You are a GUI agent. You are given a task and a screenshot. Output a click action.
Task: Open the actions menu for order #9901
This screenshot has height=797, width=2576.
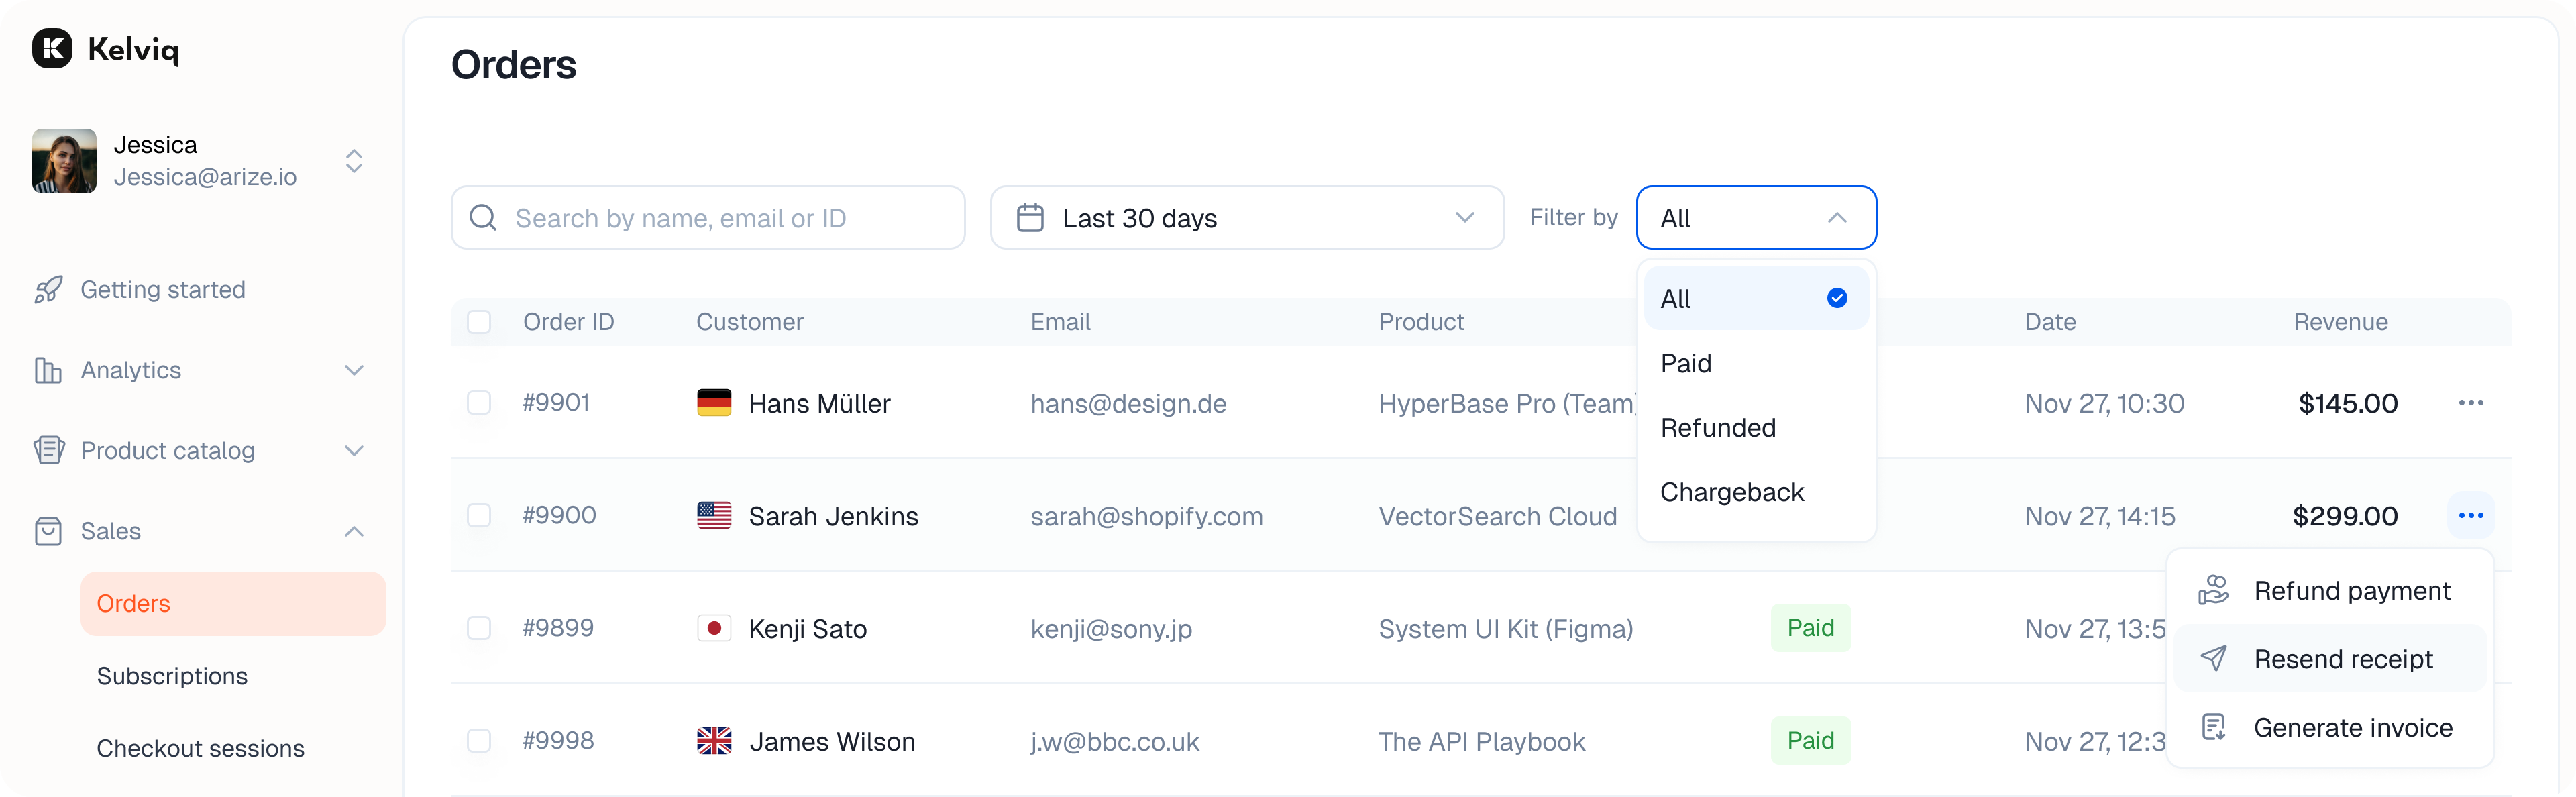click(2470, 403)
